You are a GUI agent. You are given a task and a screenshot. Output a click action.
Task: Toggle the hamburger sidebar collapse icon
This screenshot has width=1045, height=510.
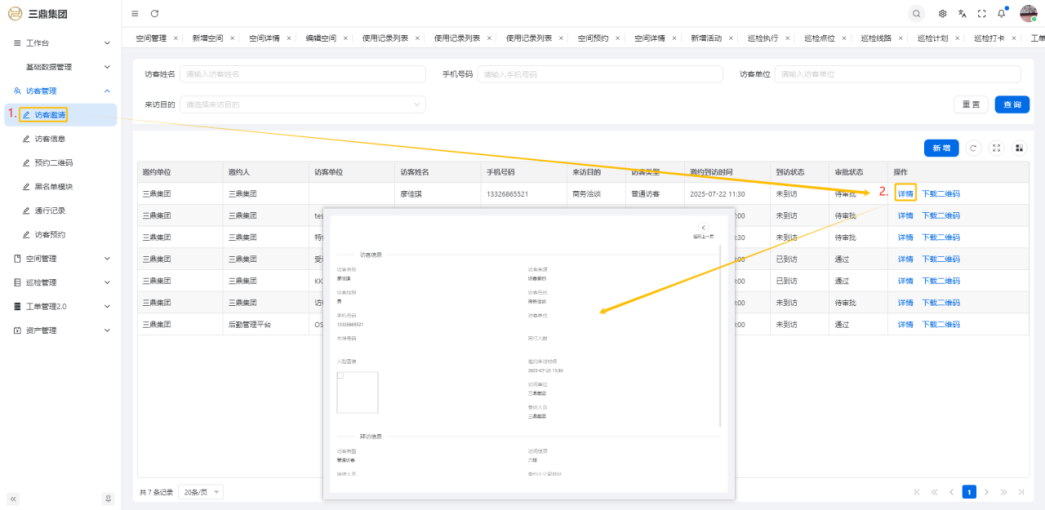tap(135, 13)
